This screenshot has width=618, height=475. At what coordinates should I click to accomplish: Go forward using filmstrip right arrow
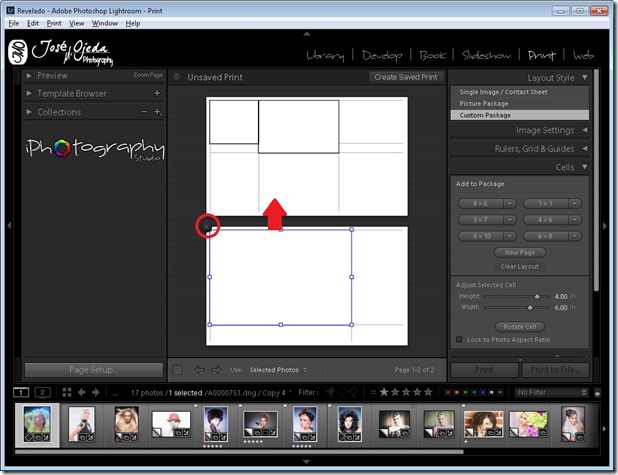(96, 392)
